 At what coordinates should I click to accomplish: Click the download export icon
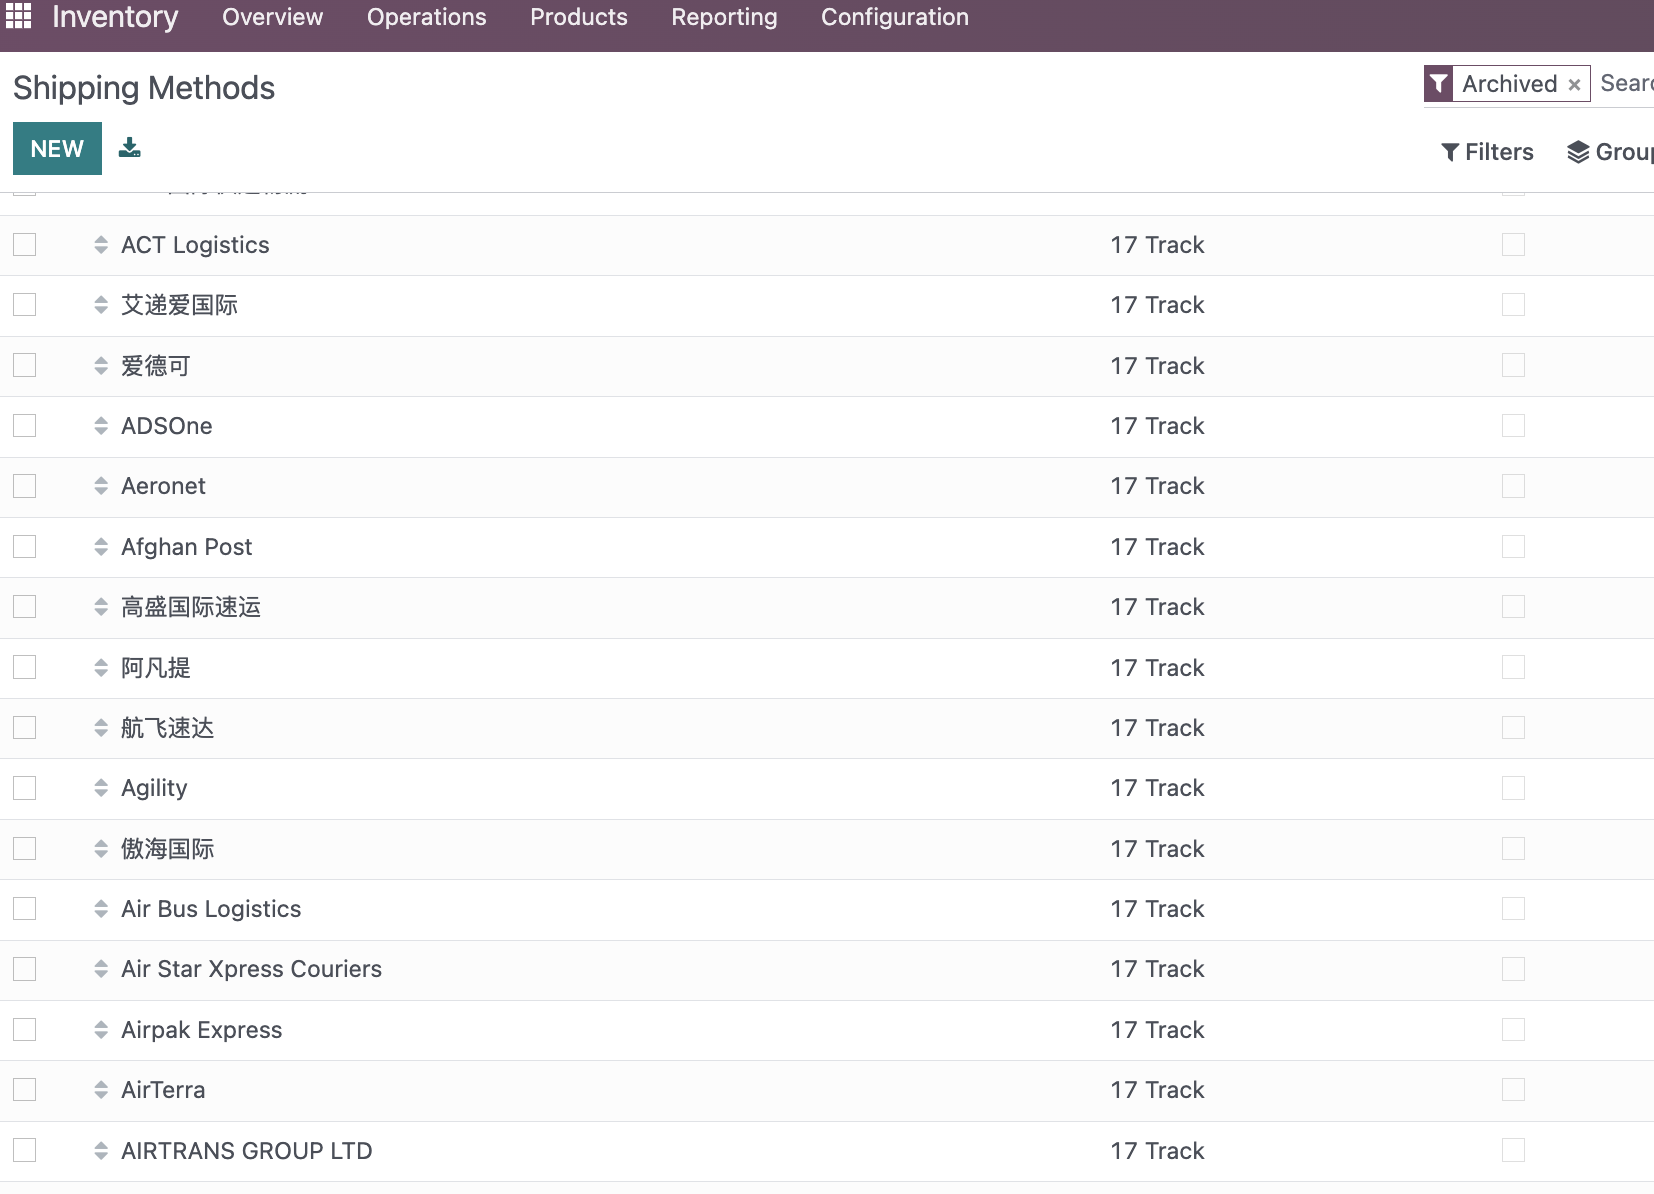(130, 148)
